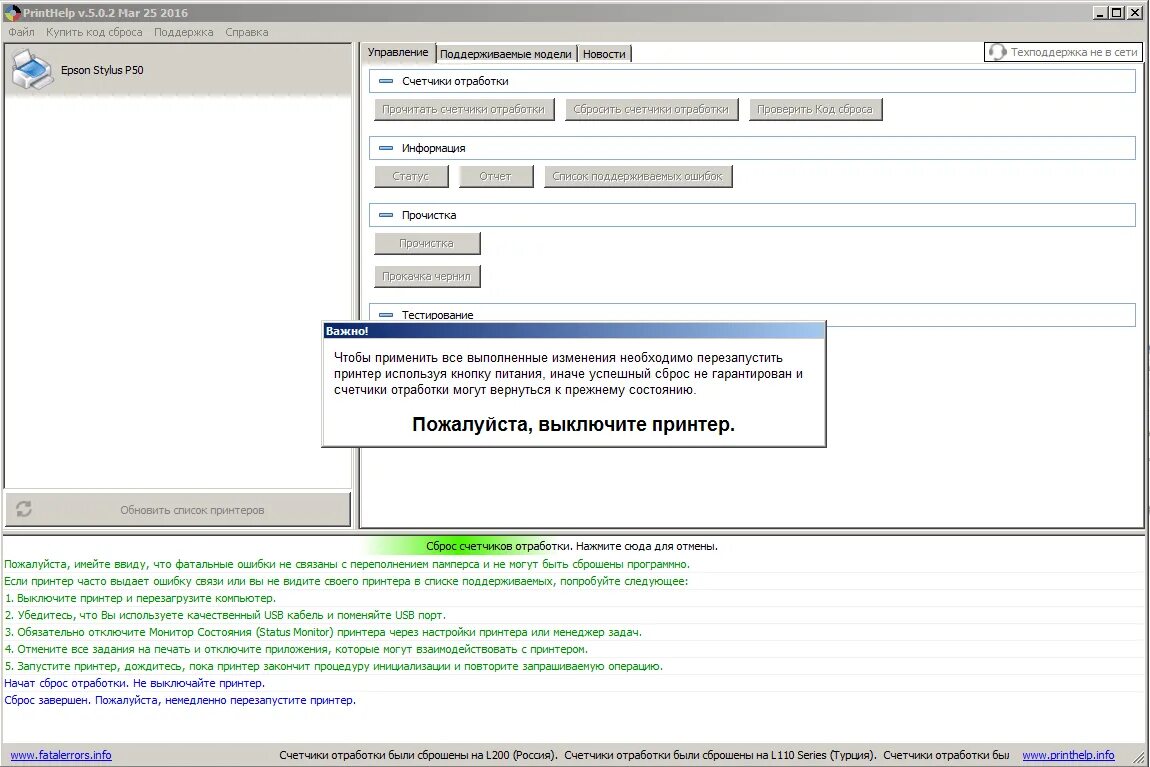
Task: Click log line about USB кабель
Action: pos(225,615)
